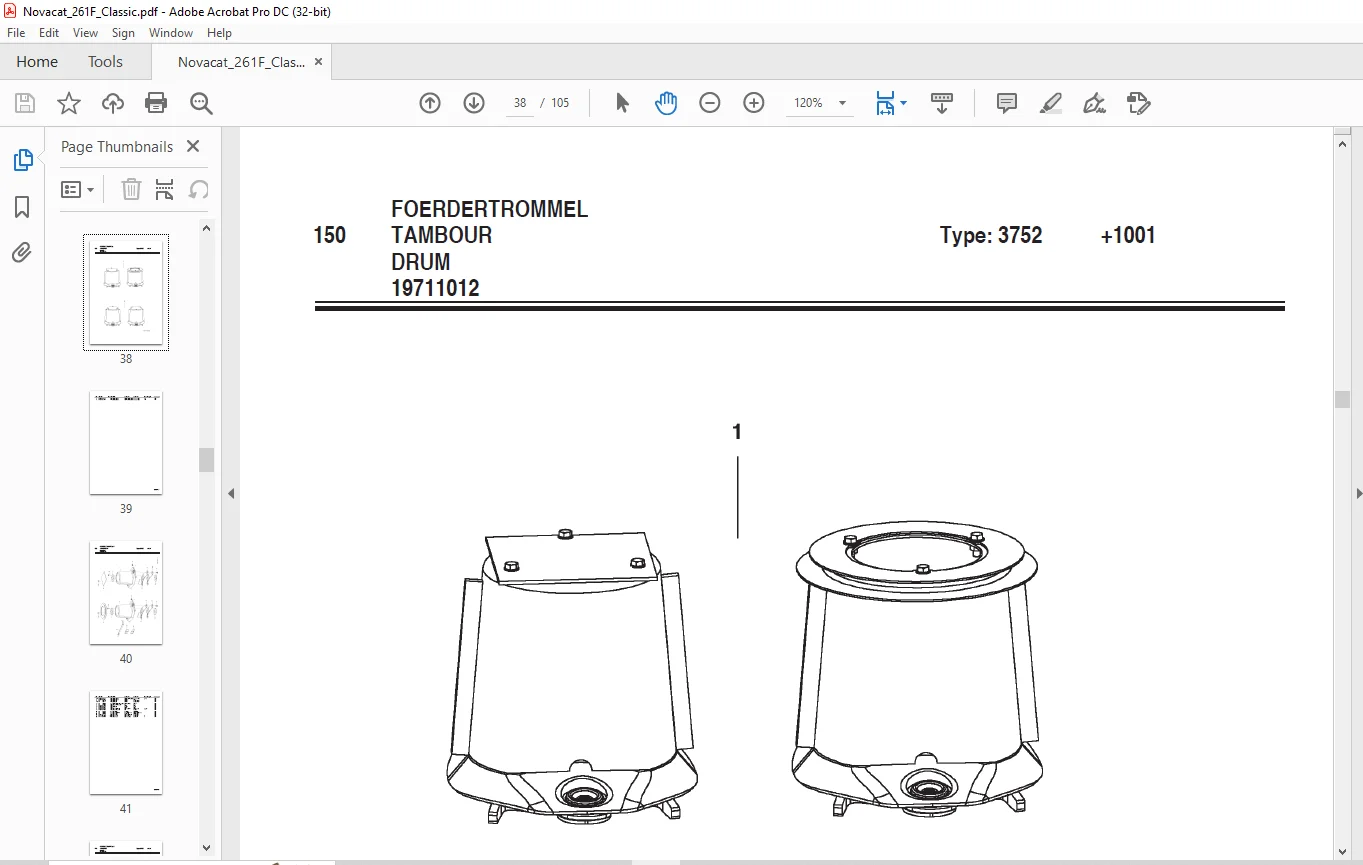Image resolution: width=1363 pixels, height=865 pixels.
Task: Toggle the Page Thumbnails sidebar icon
Action: [22, 160]
